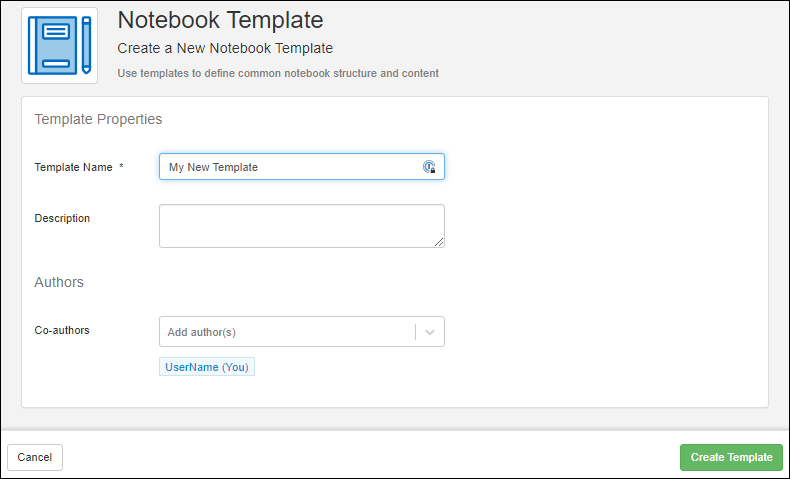Viewport: 790px width, 479px height.
Task: Focus the Template Name input field
Action: 290,167
